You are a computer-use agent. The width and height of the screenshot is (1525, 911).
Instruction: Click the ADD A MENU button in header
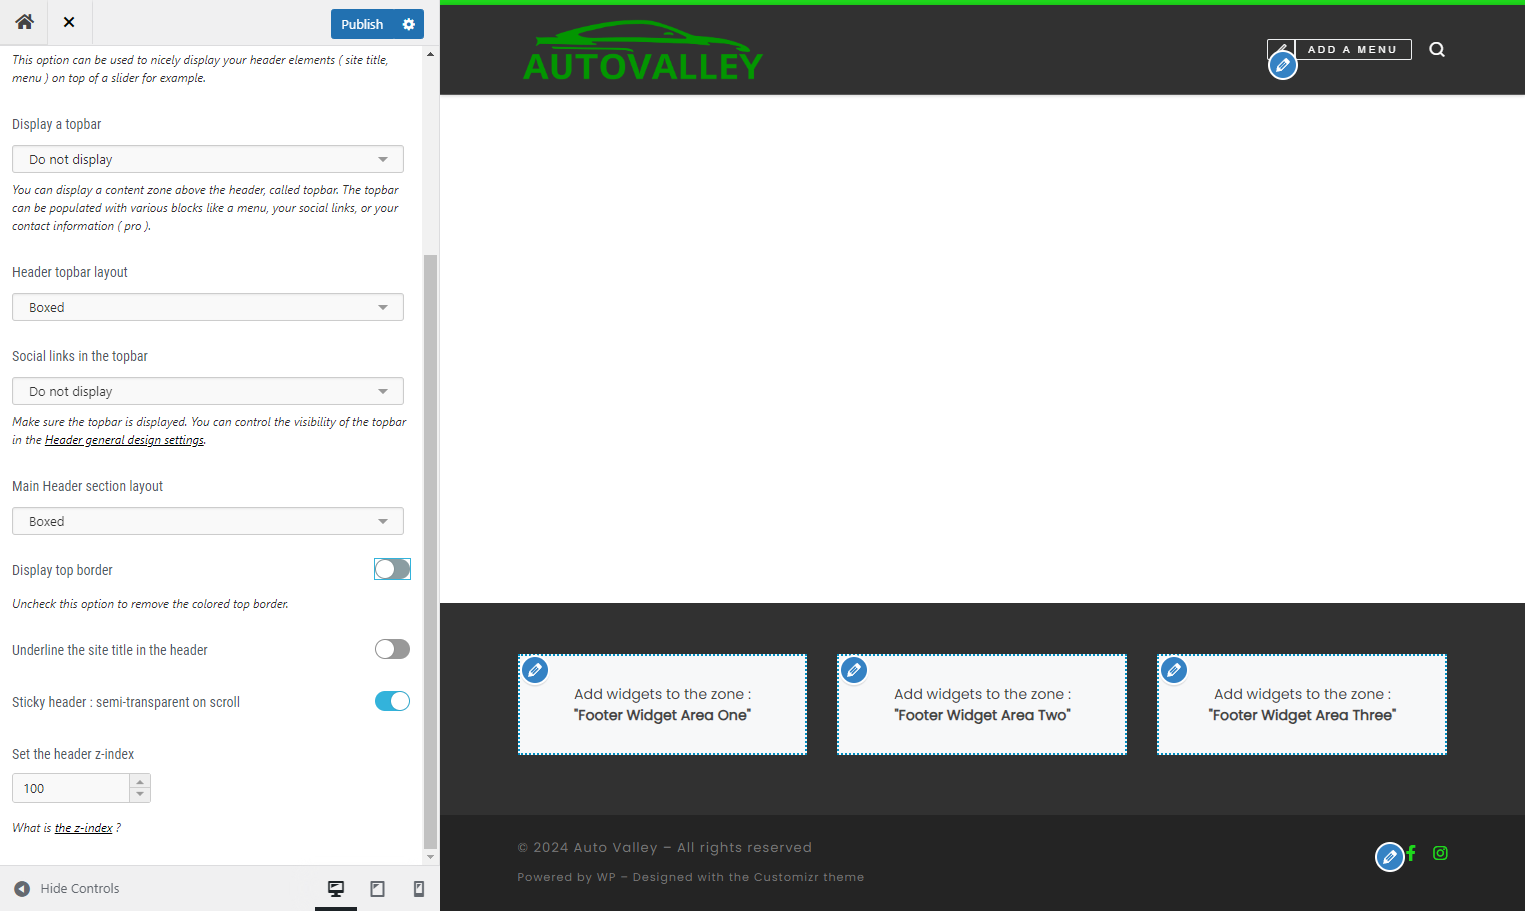pos(1352,49)
